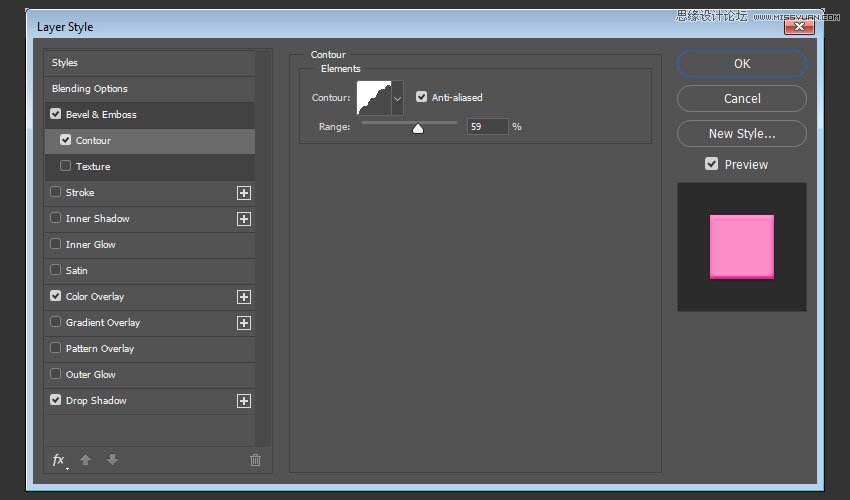Click the move effect down arrow
Viewport: 850px width, 500px height.
(x=112, y=460)
